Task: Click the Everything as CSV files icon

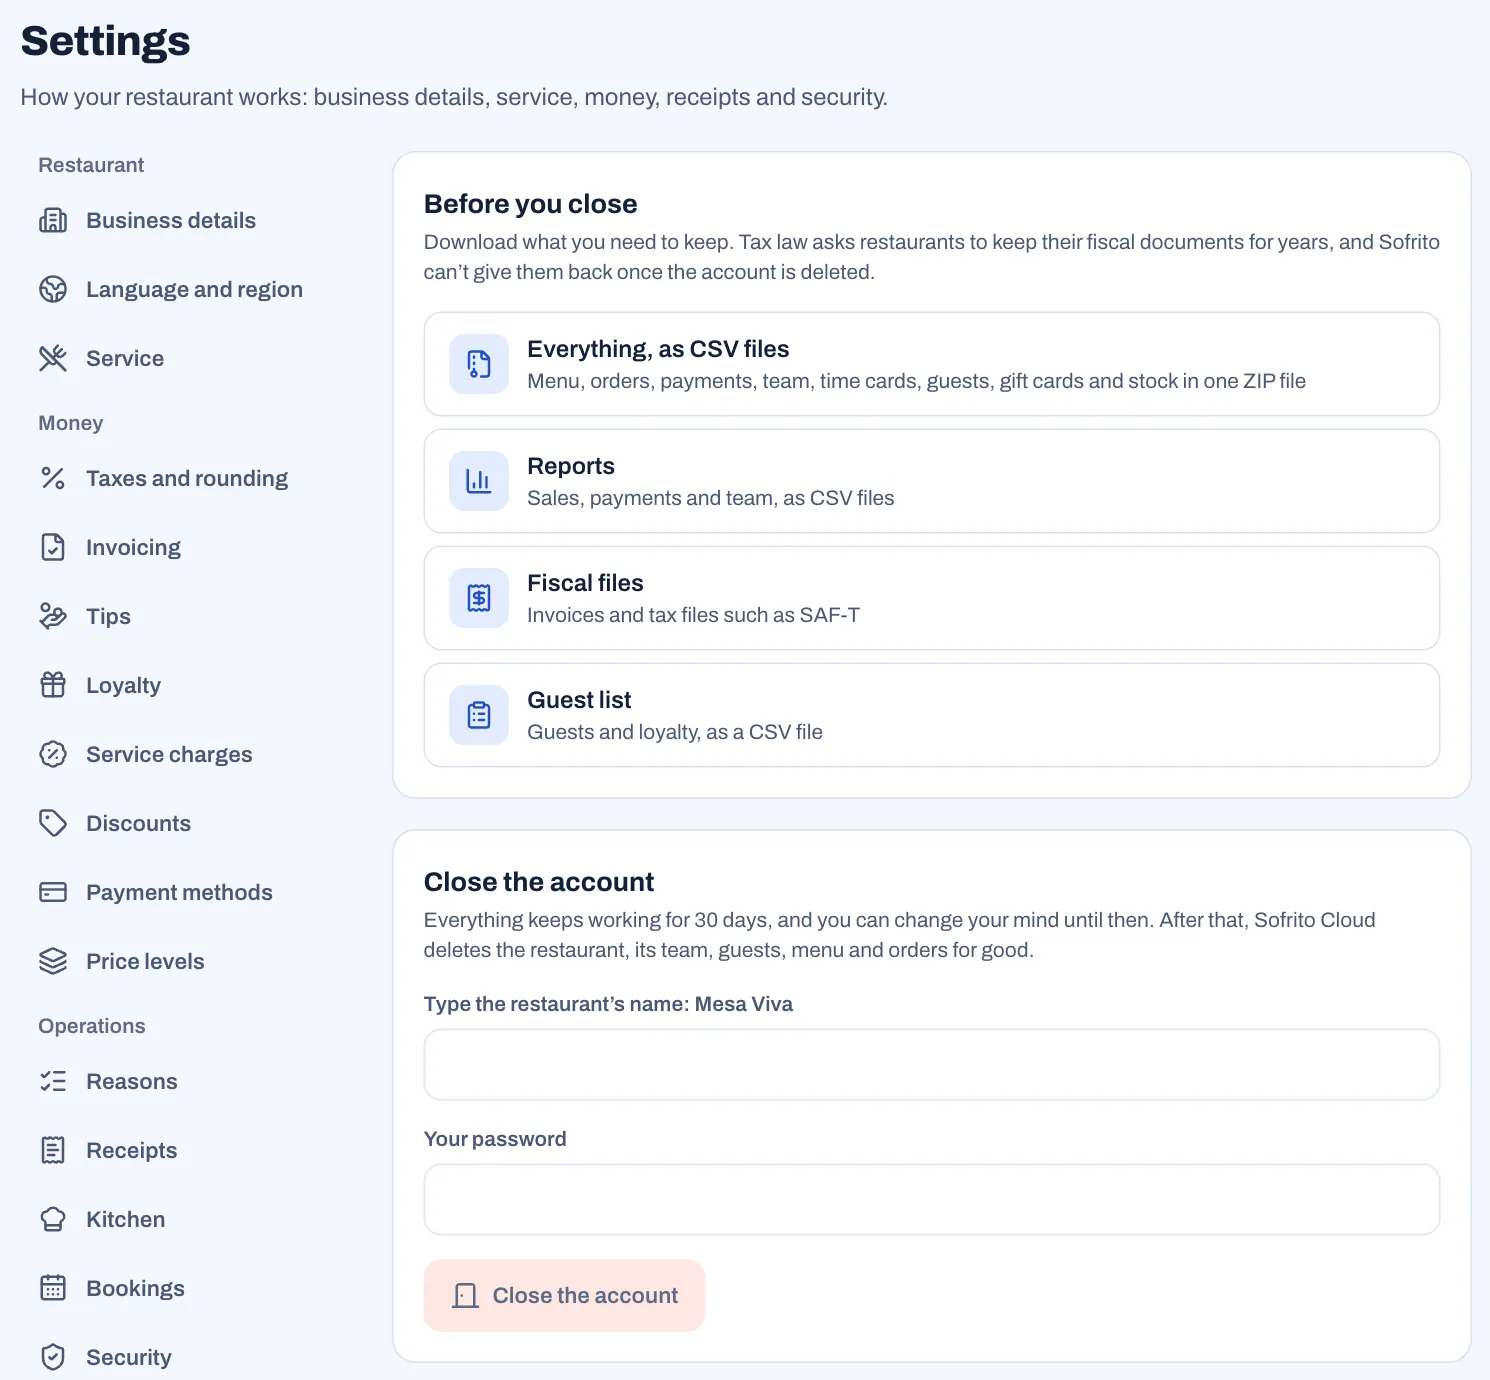Action: tap(479, 364)
